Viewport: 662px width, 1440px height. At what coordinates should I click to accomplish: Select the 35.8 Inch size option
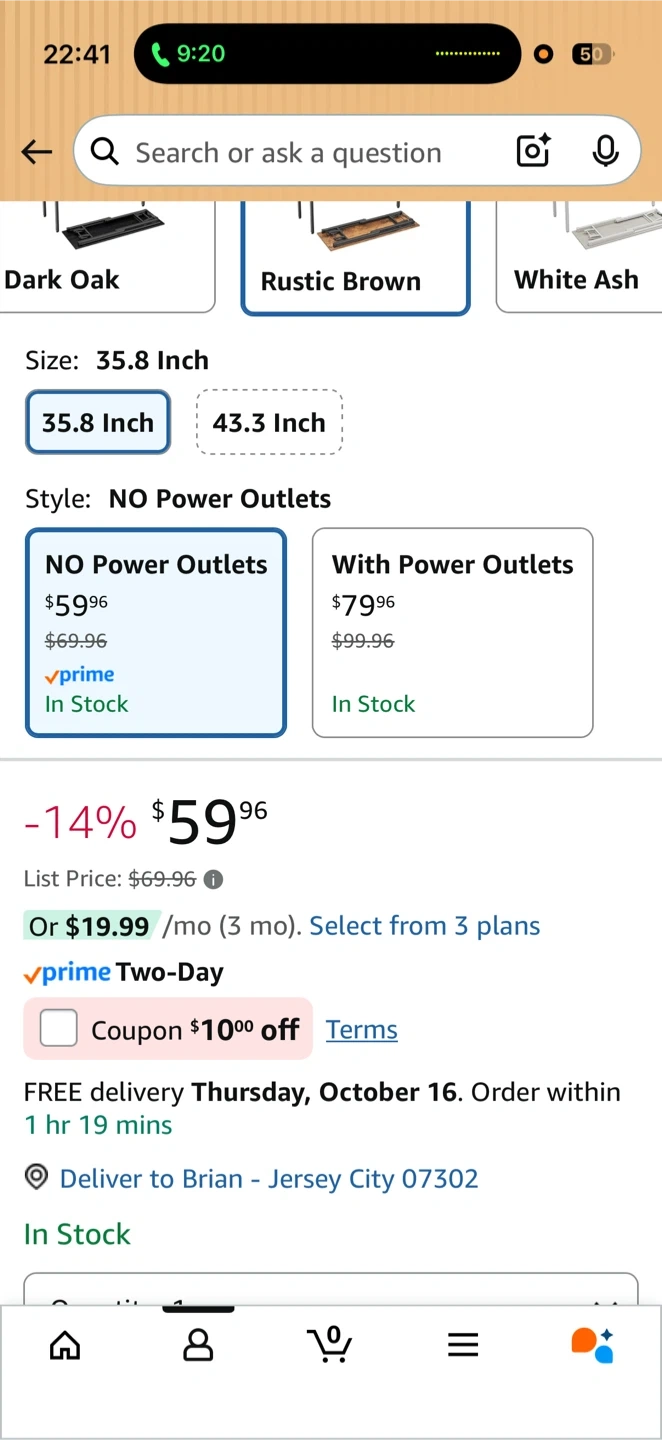(x=98, y=422)
